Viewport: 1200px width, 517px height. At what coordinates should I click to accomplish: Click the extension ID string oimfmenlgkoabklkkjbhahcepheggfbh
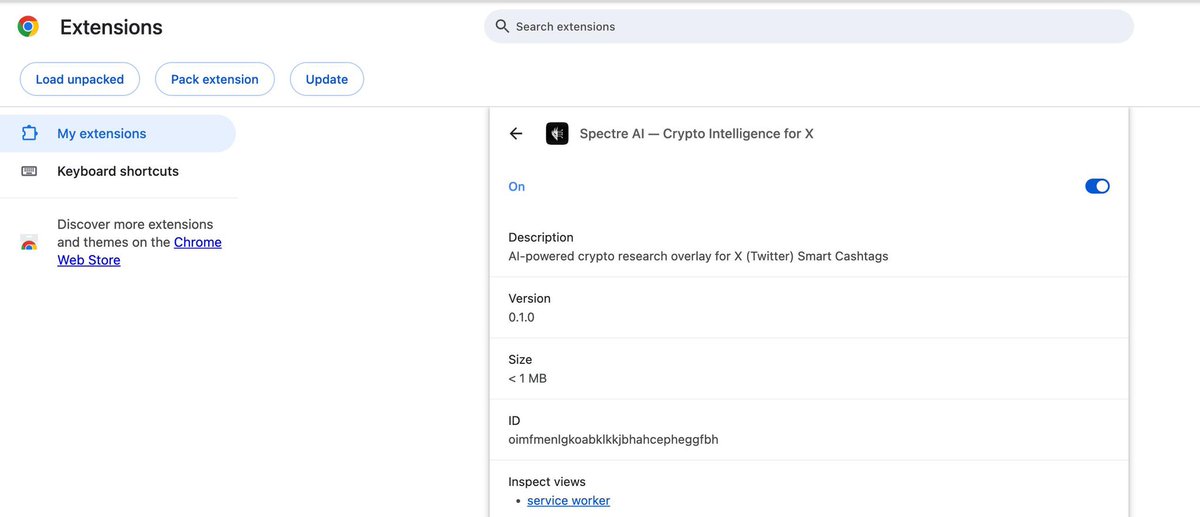[613, 439]
